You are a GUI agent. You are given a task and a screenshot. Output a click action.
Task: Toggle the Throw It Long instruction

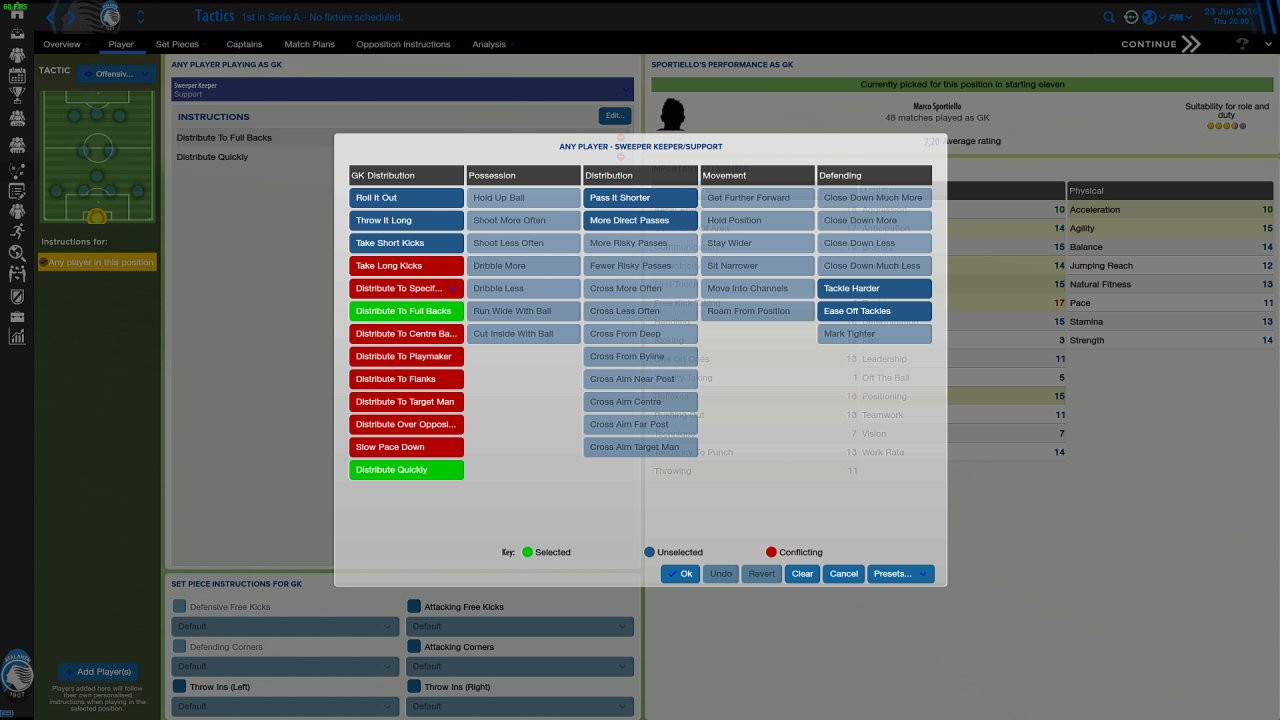(x=406, y=221)
